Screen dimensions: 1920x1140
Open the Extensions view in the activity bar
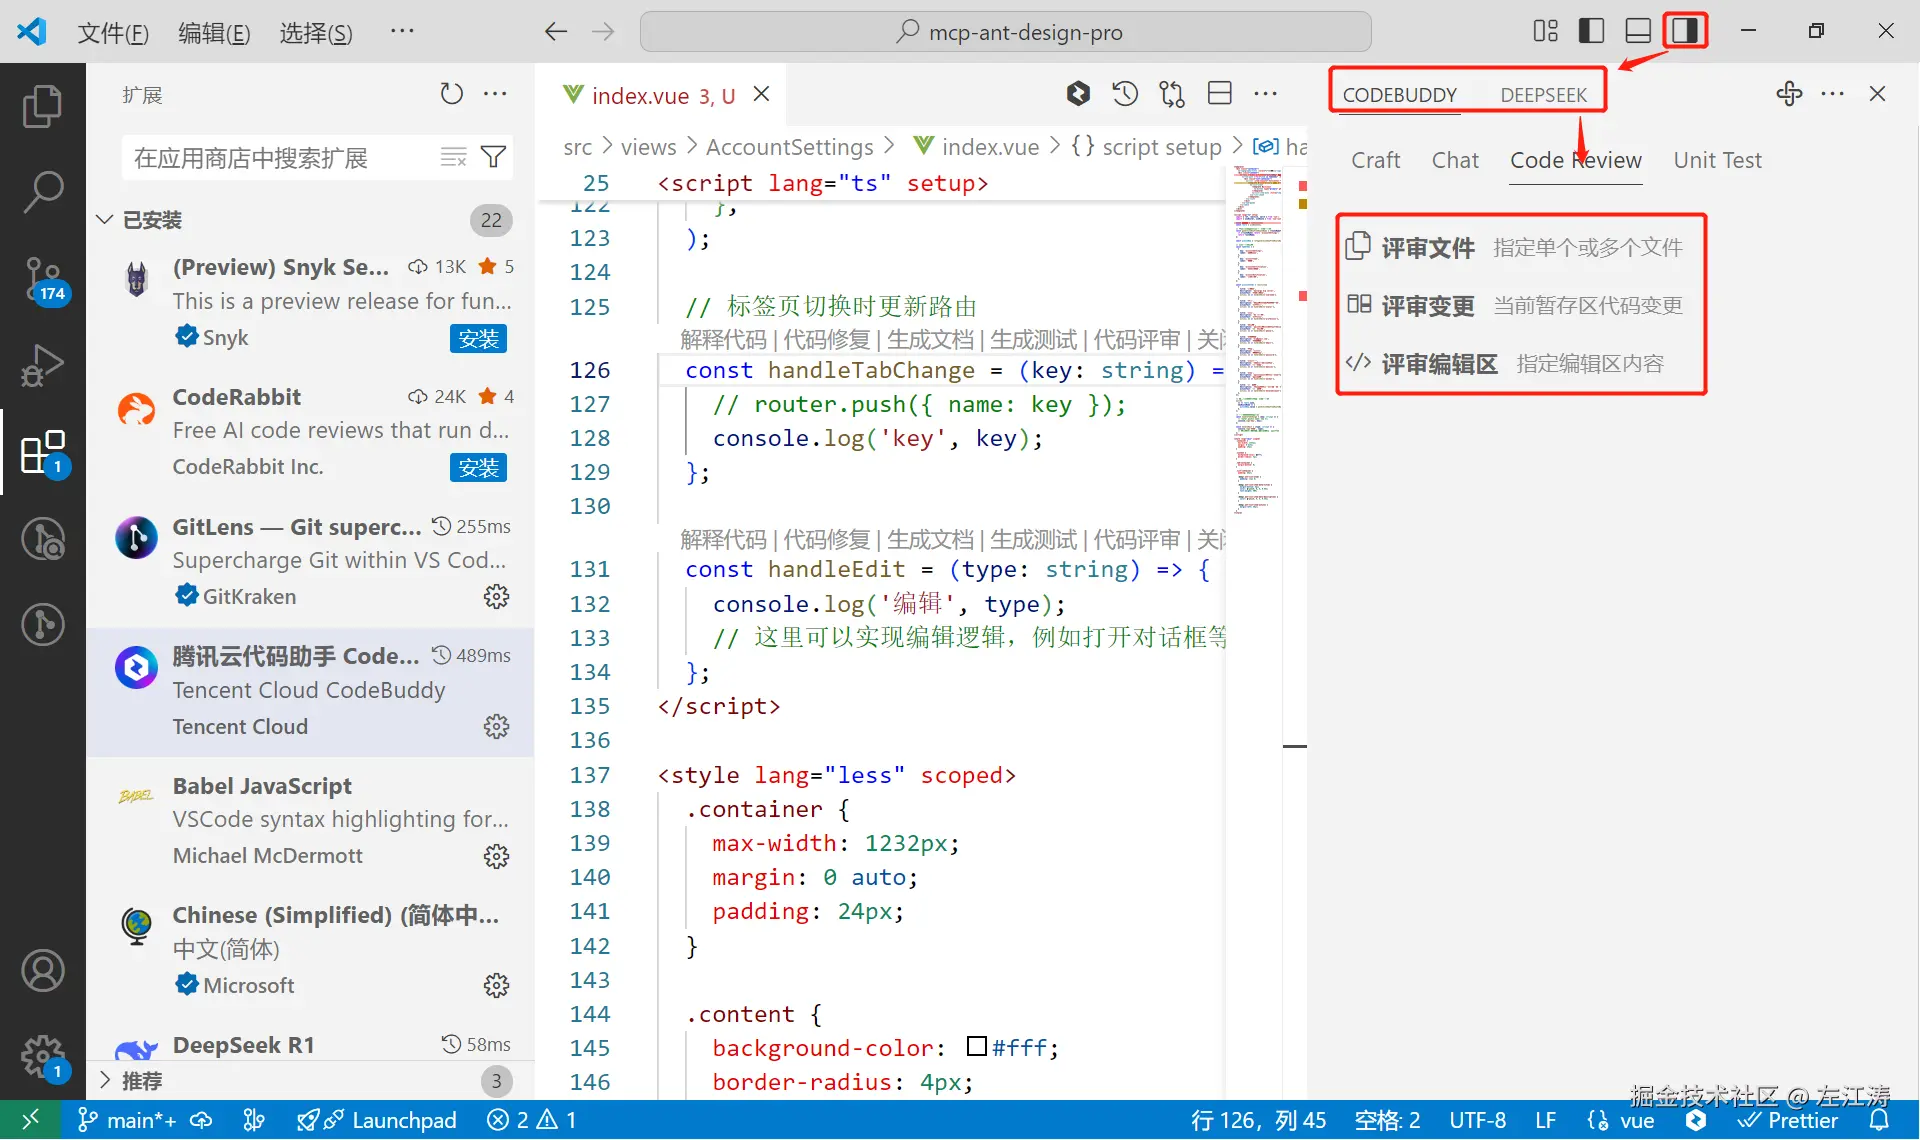[x=43, y=452]
